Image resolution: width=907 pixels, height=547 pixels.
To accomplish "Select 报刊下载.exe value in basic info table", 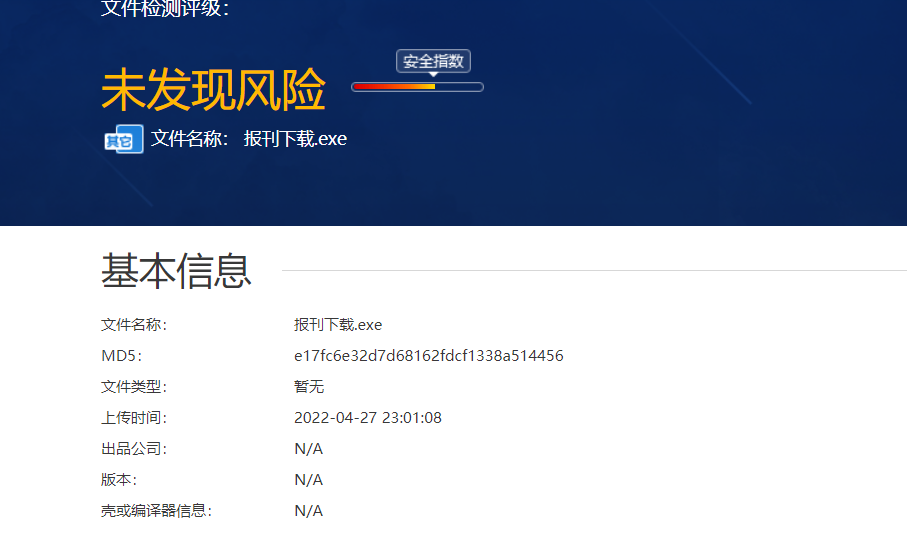I will (338, 325).
